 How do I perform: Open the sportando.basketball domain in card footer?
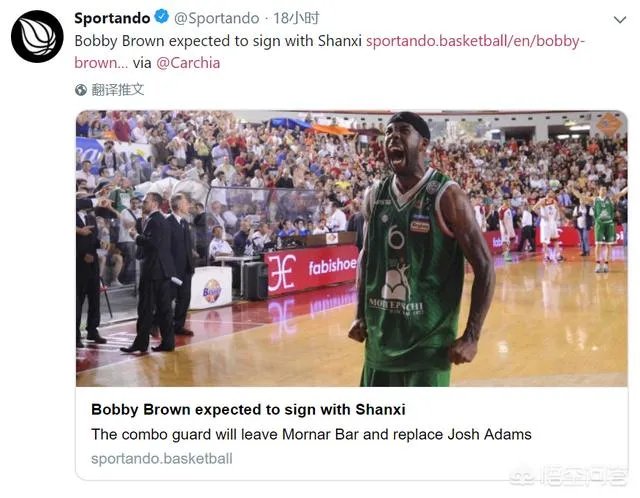tap(162, 459)
